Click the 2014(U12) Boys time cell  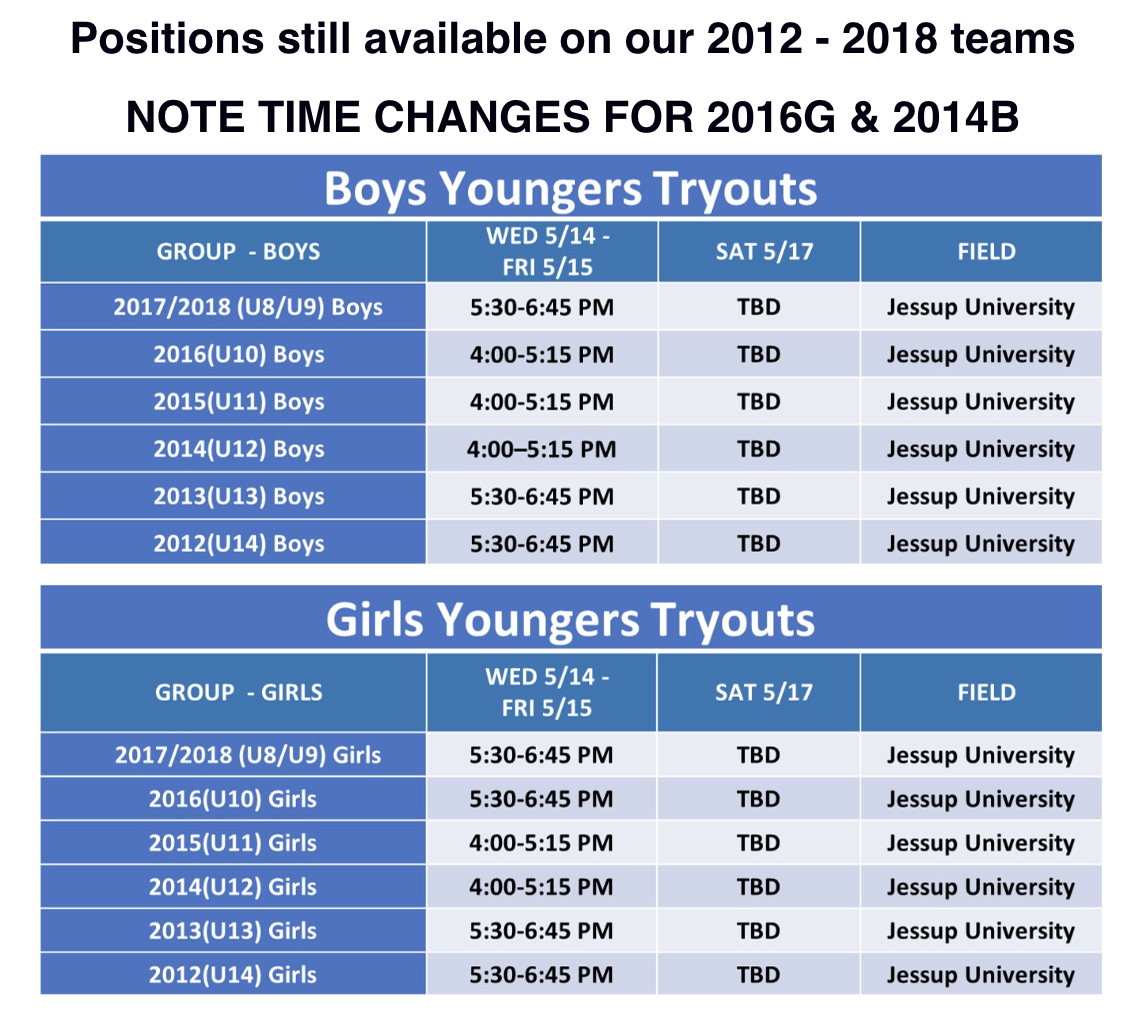click(541, 449)
